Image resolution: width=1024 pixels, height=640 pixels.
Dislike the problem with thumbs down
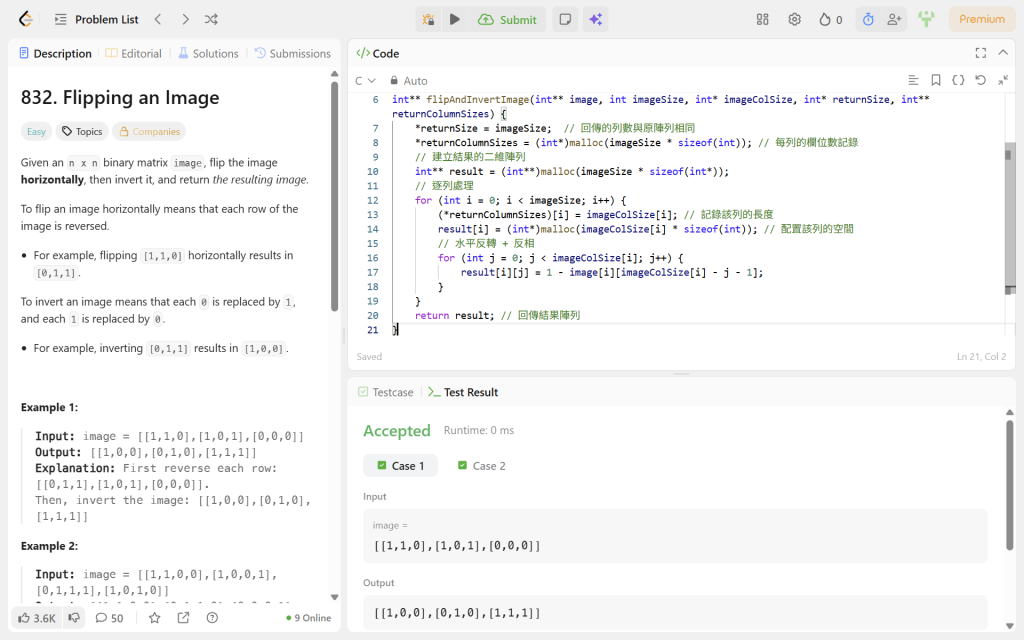point(74,618)
